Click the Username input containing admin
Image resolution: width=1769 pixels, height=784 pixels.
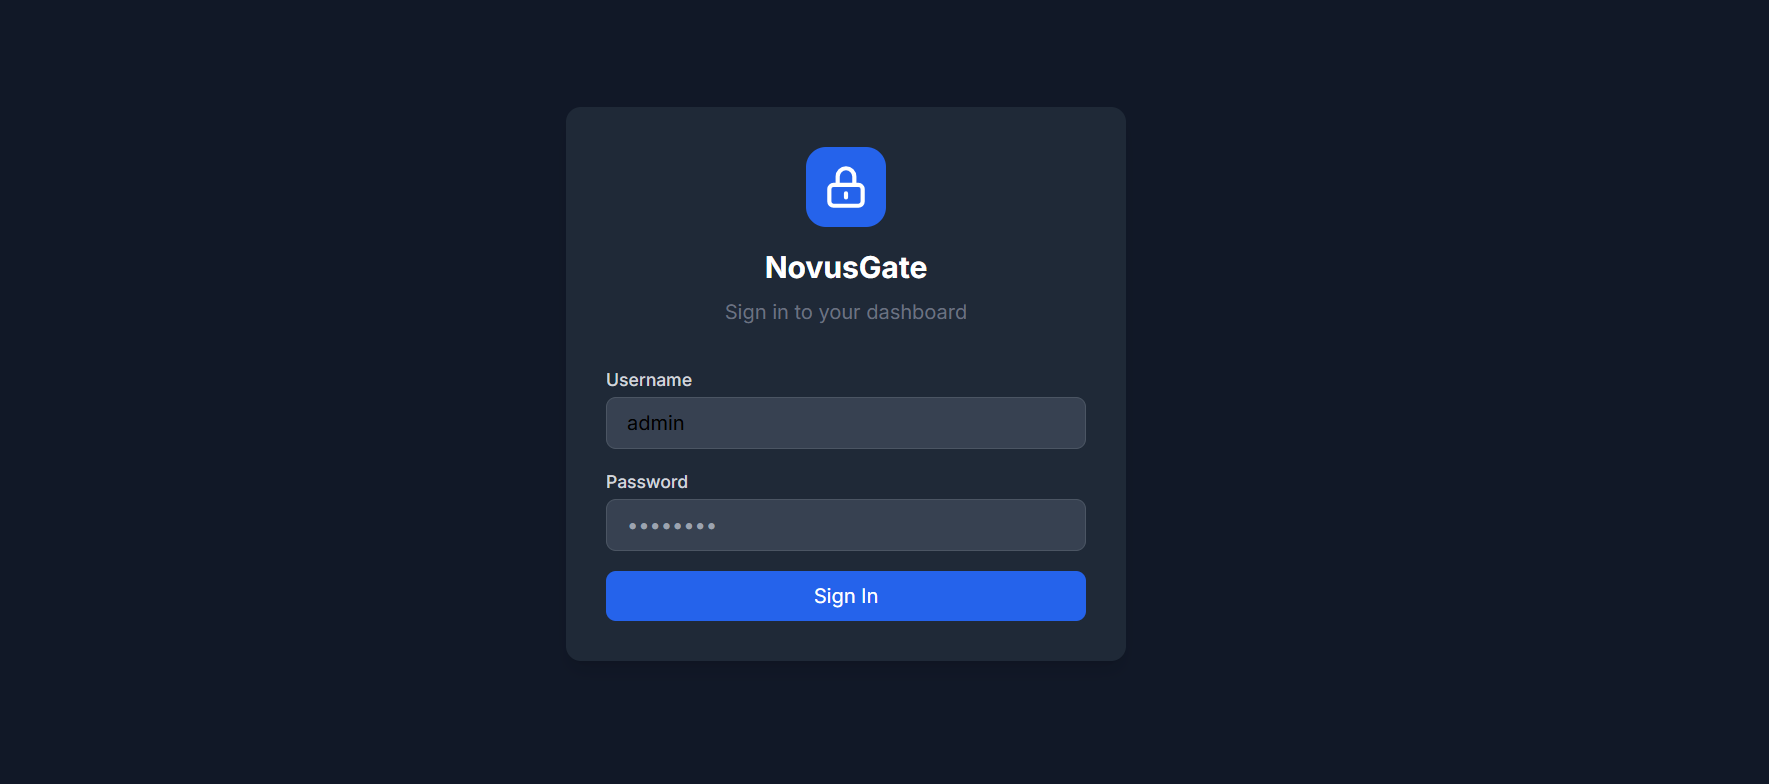[845, 422]
